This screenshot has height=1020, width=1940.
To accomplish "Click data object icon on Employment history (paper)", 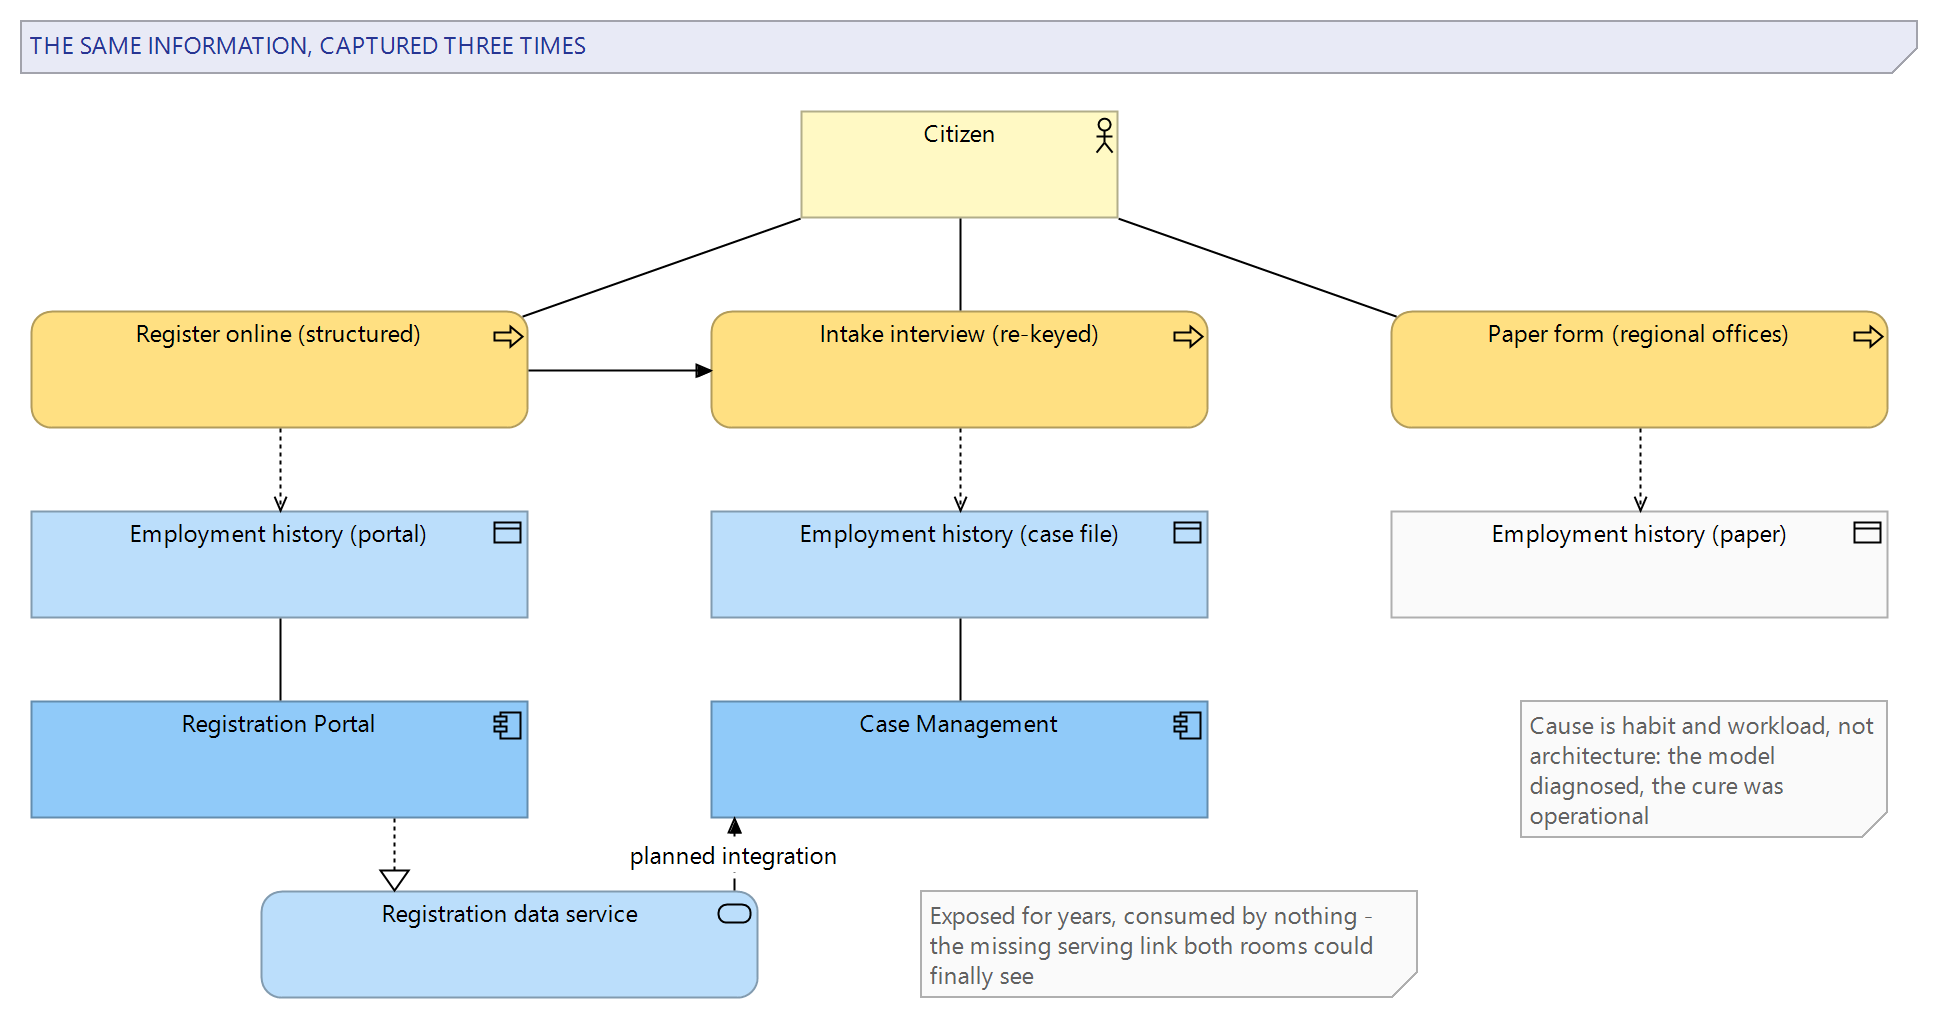I will point(1868,533).
